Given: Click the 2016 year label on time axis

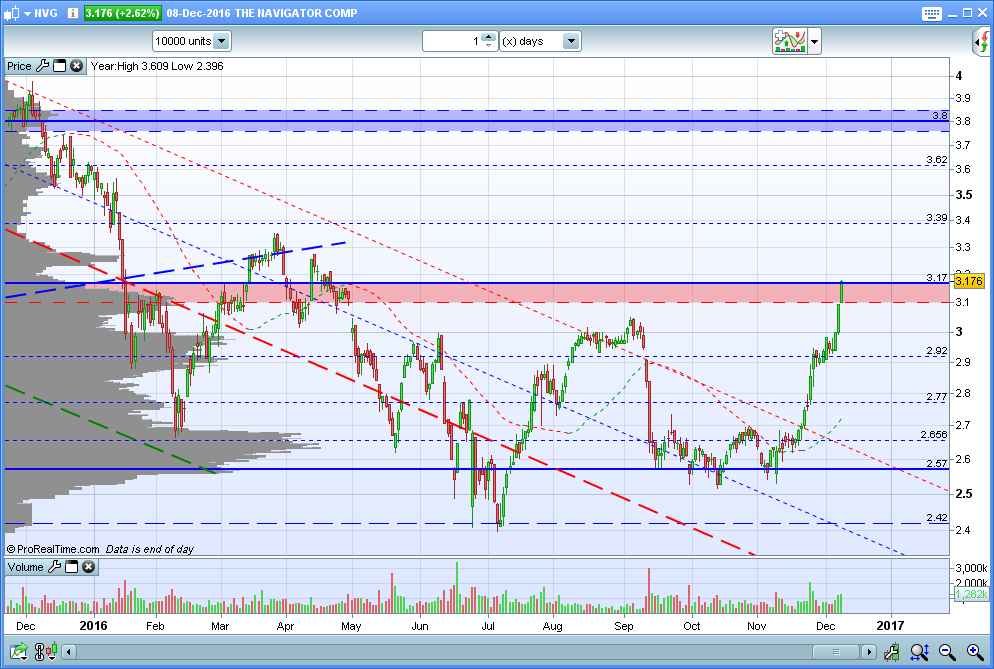Looking at the screenshot, I should click(93, 626).
